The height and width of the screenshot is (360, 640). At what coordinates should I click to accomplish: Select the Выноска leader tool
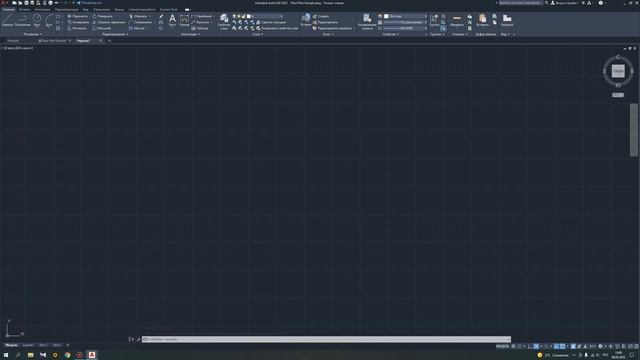(200, 22)
